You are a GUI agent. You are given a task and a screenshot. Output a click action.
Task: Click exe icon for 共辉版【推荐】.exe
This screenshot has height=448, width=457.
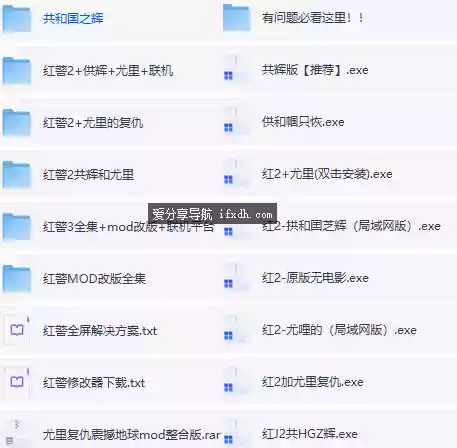236,68
